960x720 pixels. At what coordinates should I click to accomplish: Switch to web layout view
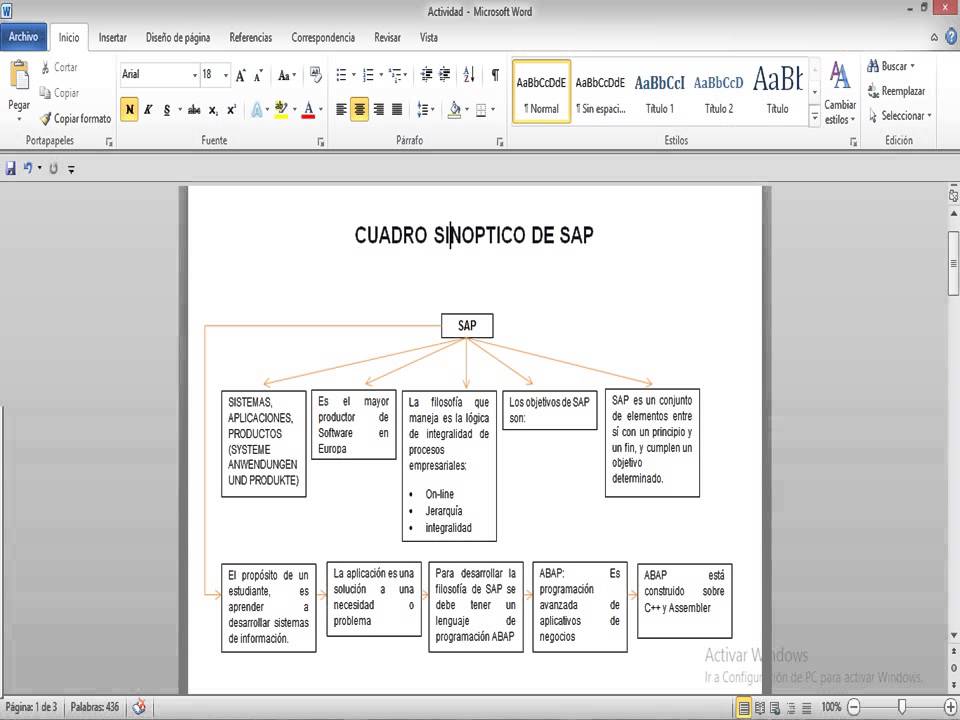(x=775, y=708)
